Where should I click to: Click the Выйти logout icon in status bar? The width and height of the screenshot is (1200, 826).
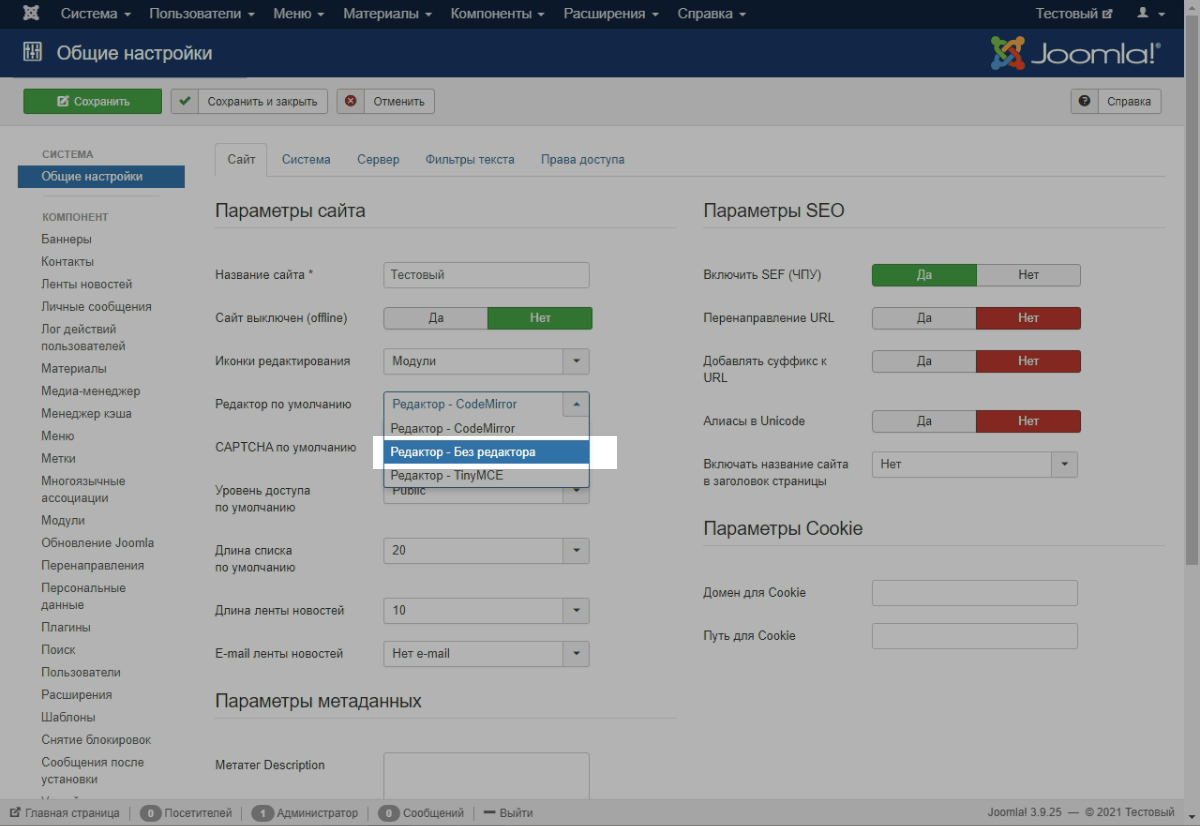point(489,813)
